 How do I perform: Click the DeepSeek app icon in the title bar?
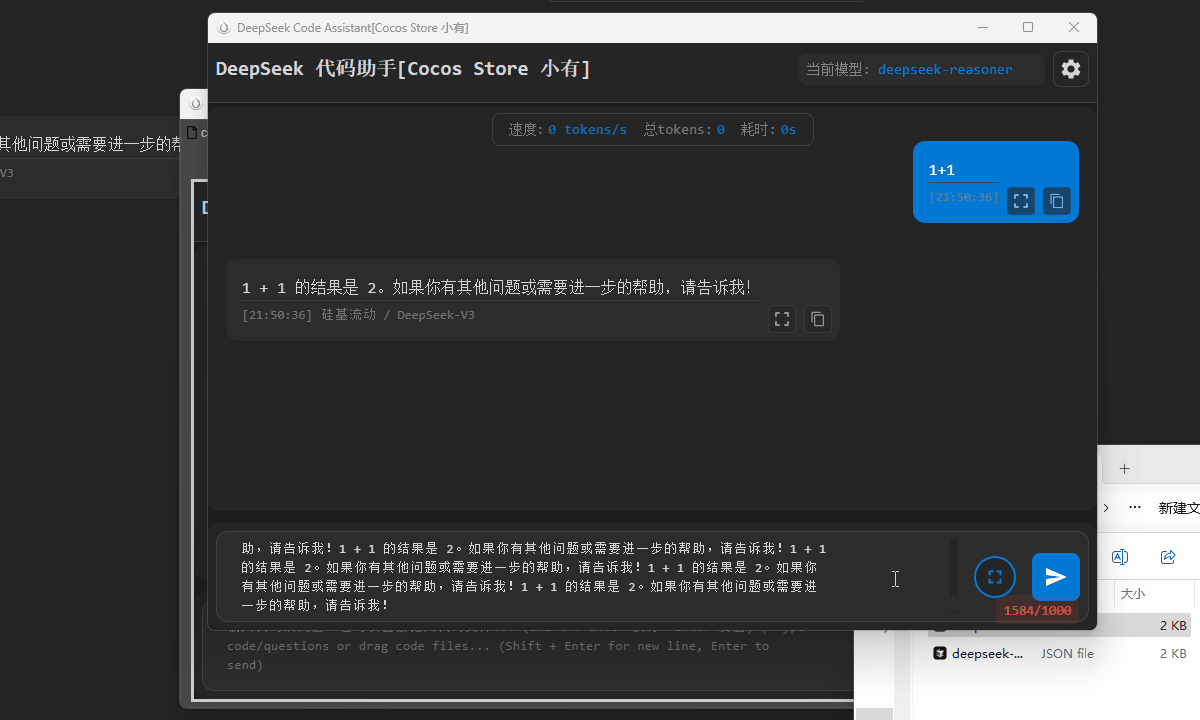[224, 28]
